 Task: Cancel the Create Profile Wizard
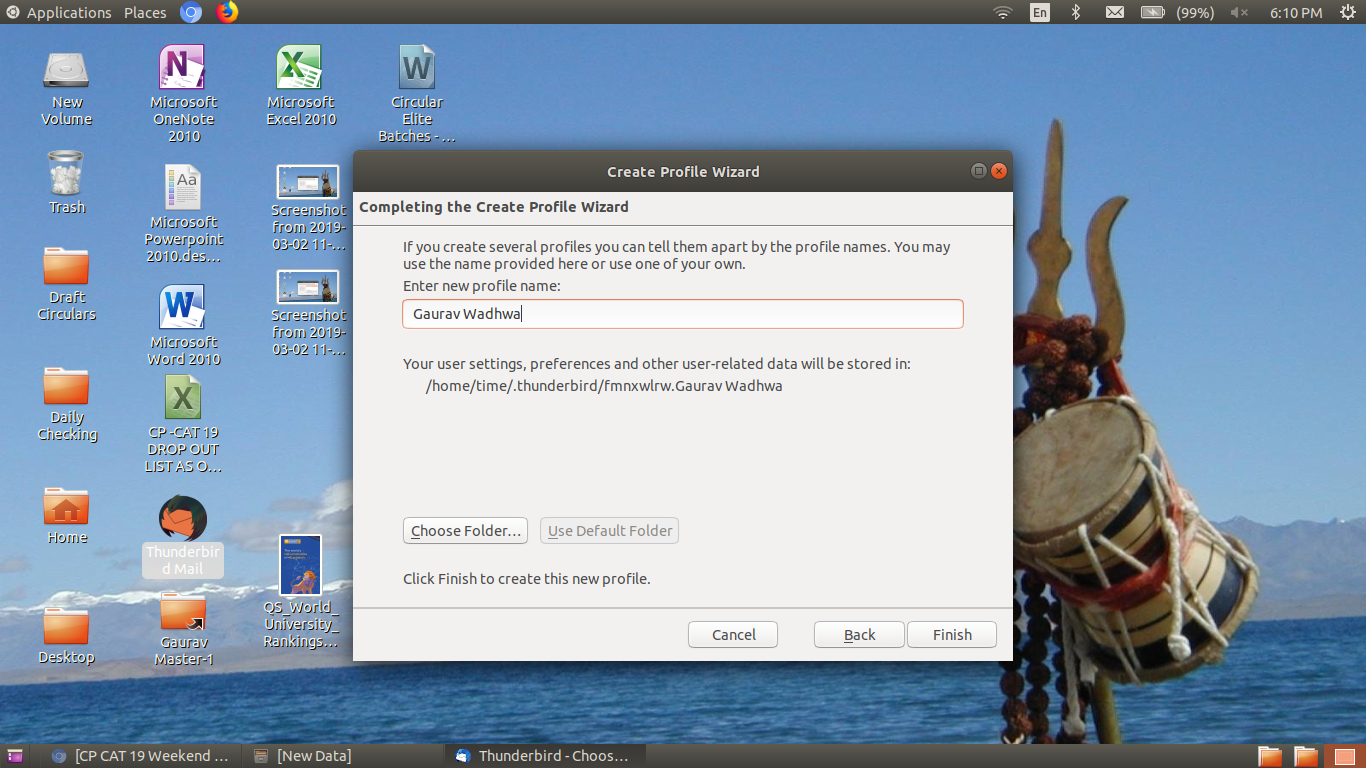(733, 635)
